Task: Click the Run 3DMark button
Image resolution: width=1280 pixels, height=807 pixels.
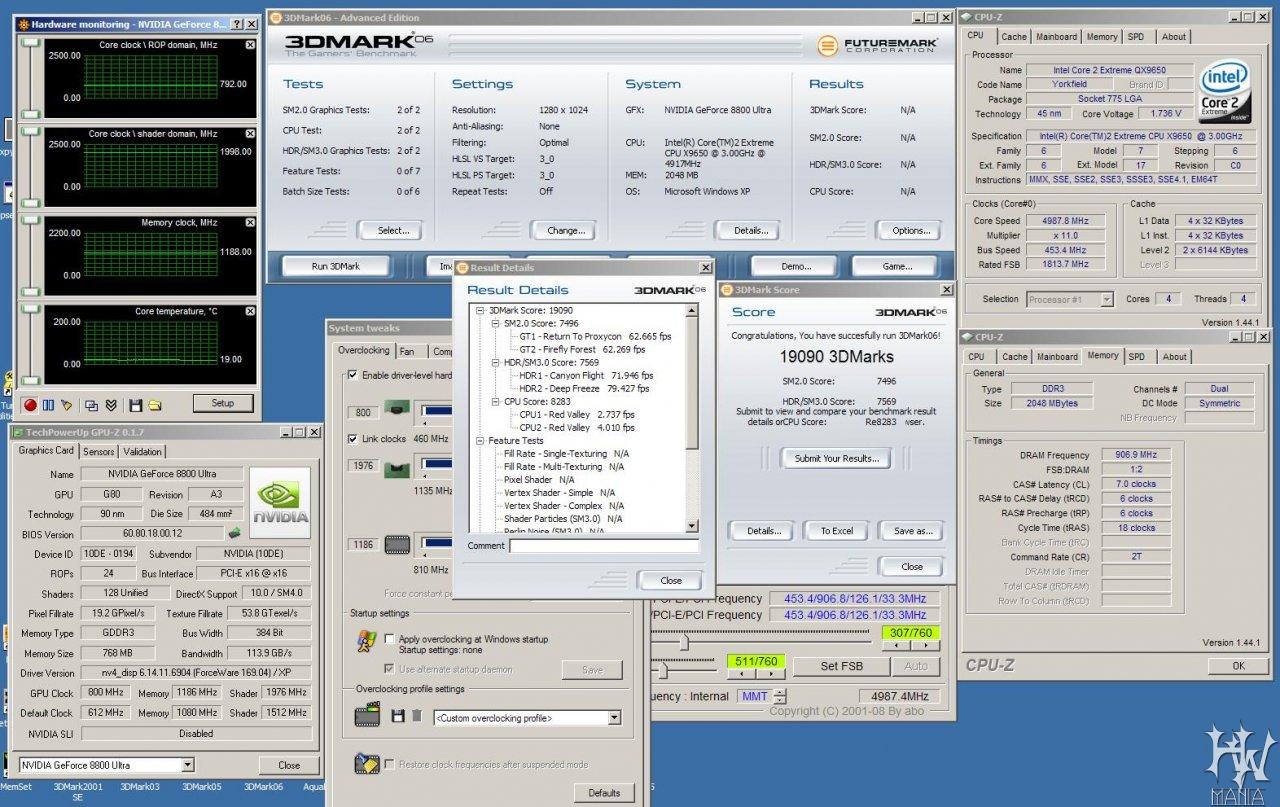Action: click(335, 266)
